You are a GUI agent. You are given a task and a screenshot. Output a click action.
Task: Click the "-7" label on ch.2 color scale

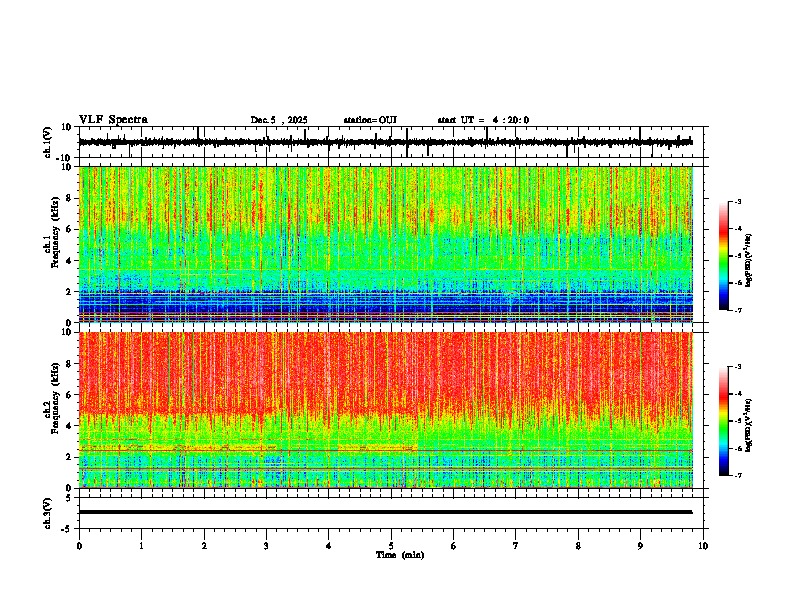pyautogui.click(x=737, y=476)
